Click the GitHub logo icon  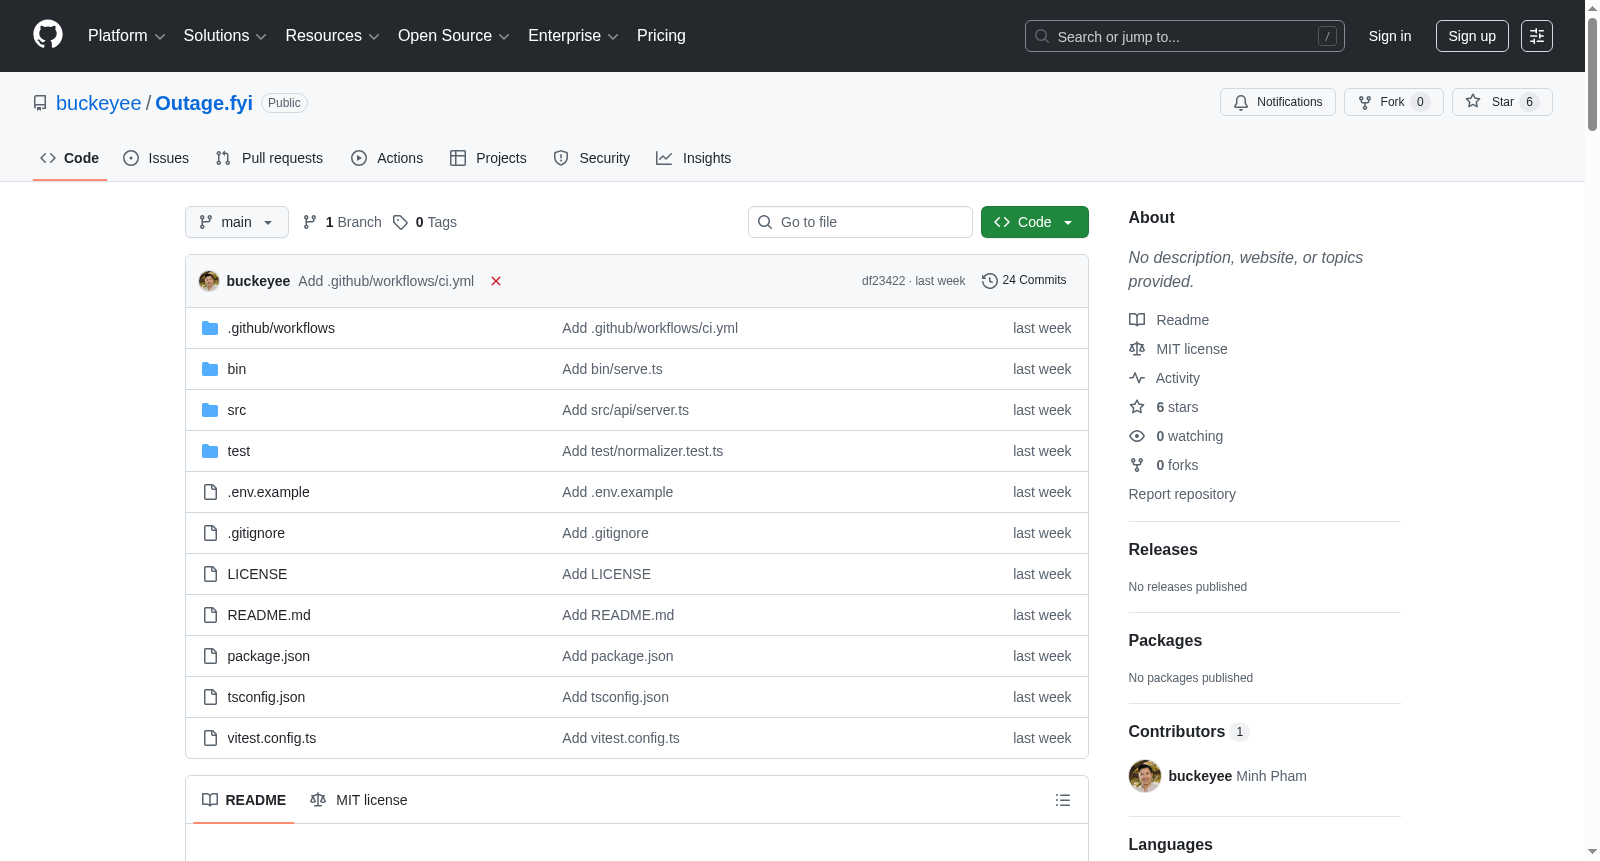[48, 35]
